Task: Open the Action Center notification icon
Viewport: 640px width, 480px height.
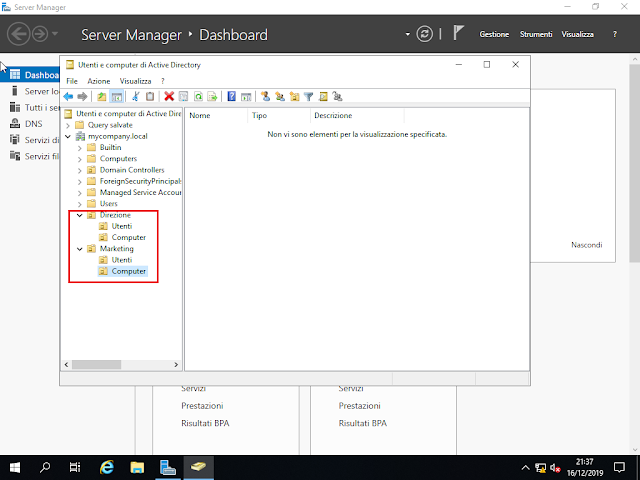Action: (x=619, y=467)
